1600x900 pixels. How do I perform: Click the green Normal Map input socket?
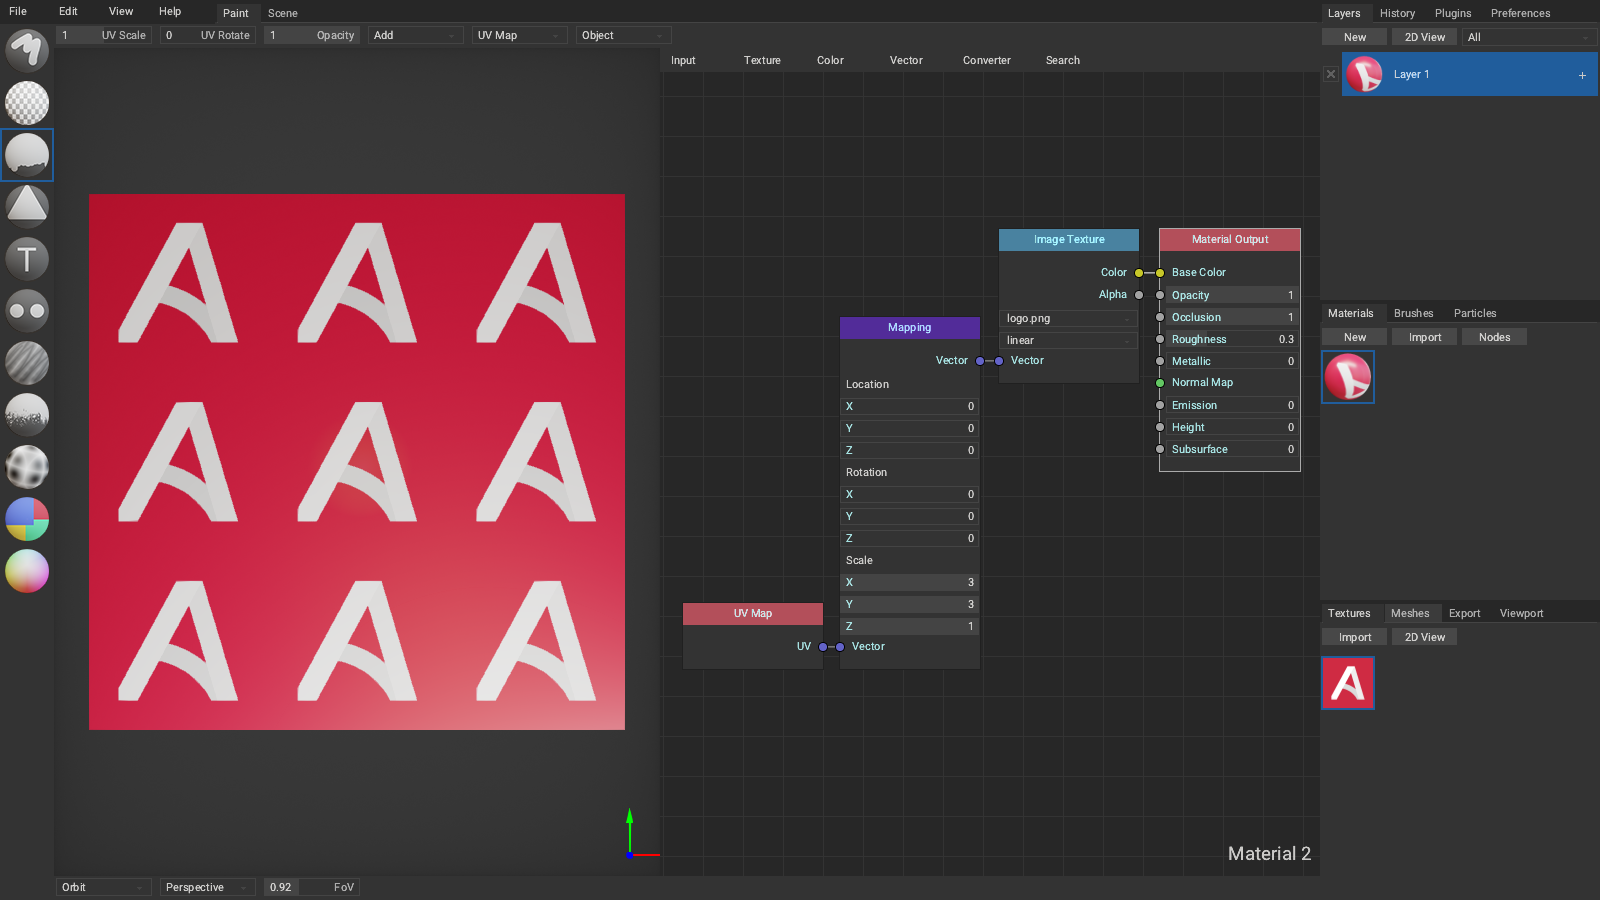(1160, 383)
